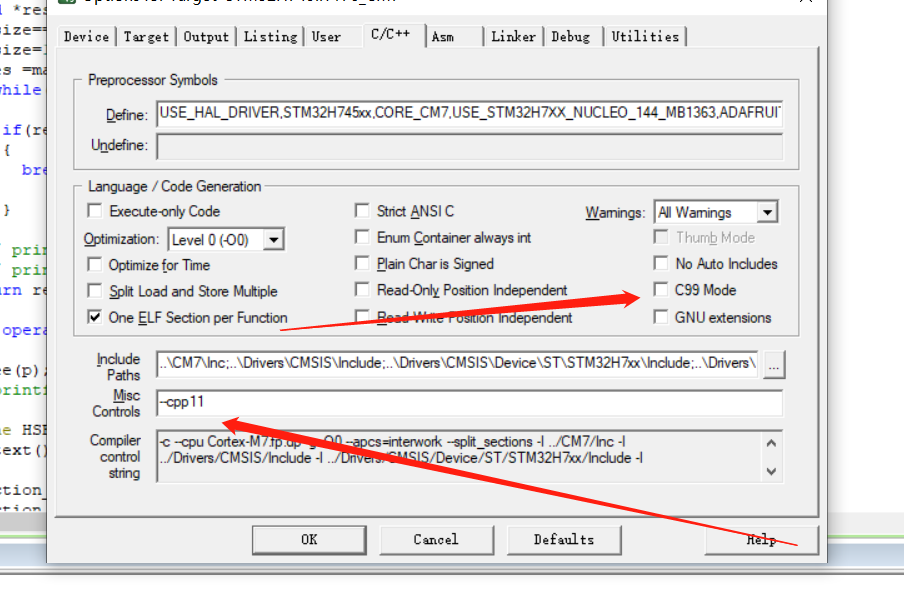Confirm settings with the OK button
Viewport: 904px width, 603px height.
(309, 539)
